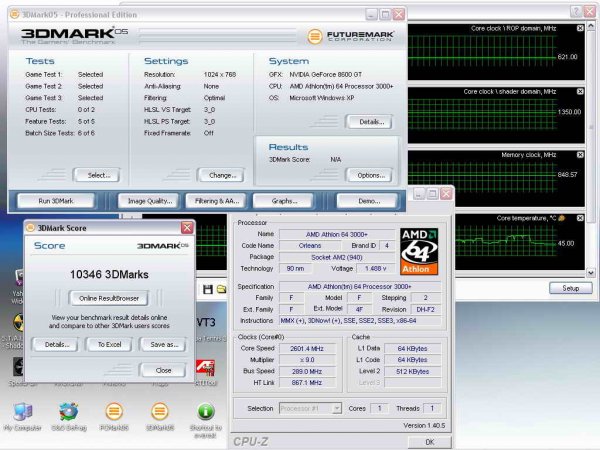Click the monitoring window scrollbar up arrow

click(591, 27)
